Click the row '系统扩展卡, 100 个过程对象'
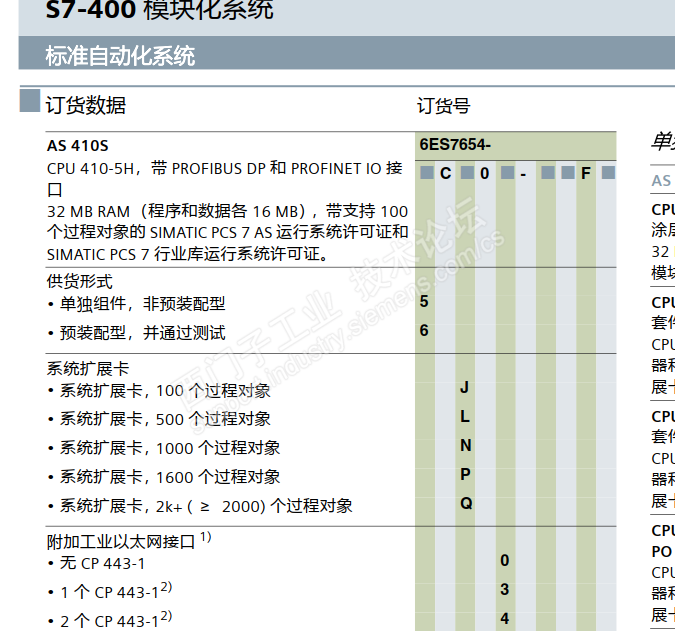This screenshot has width=675, height=631. [159, 391]
